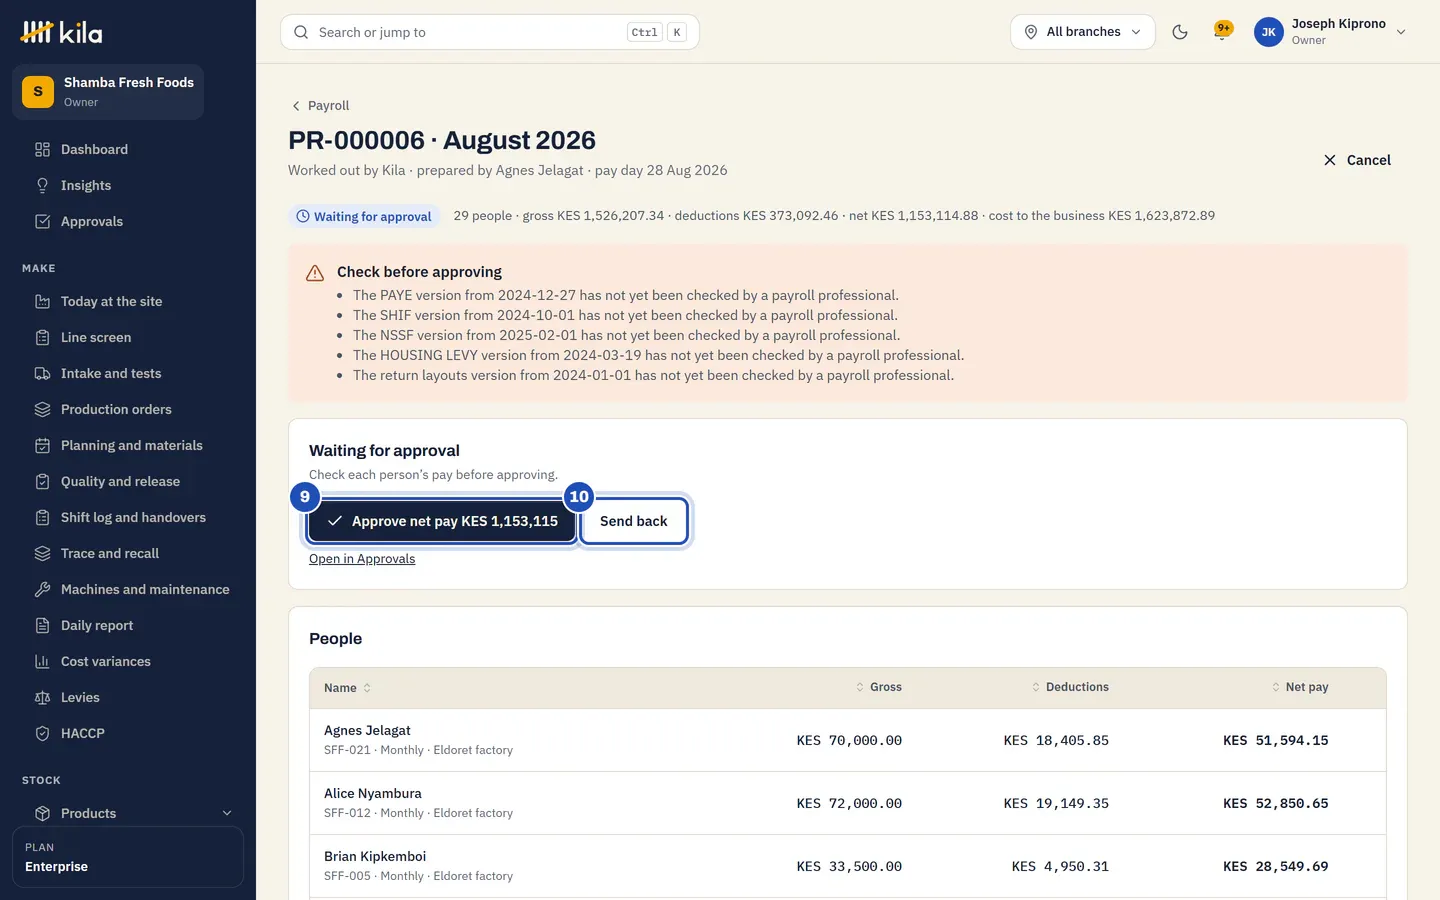Open Shift log and handovers menu item
Screen dimensions: 1440x900
click(133, 517)
